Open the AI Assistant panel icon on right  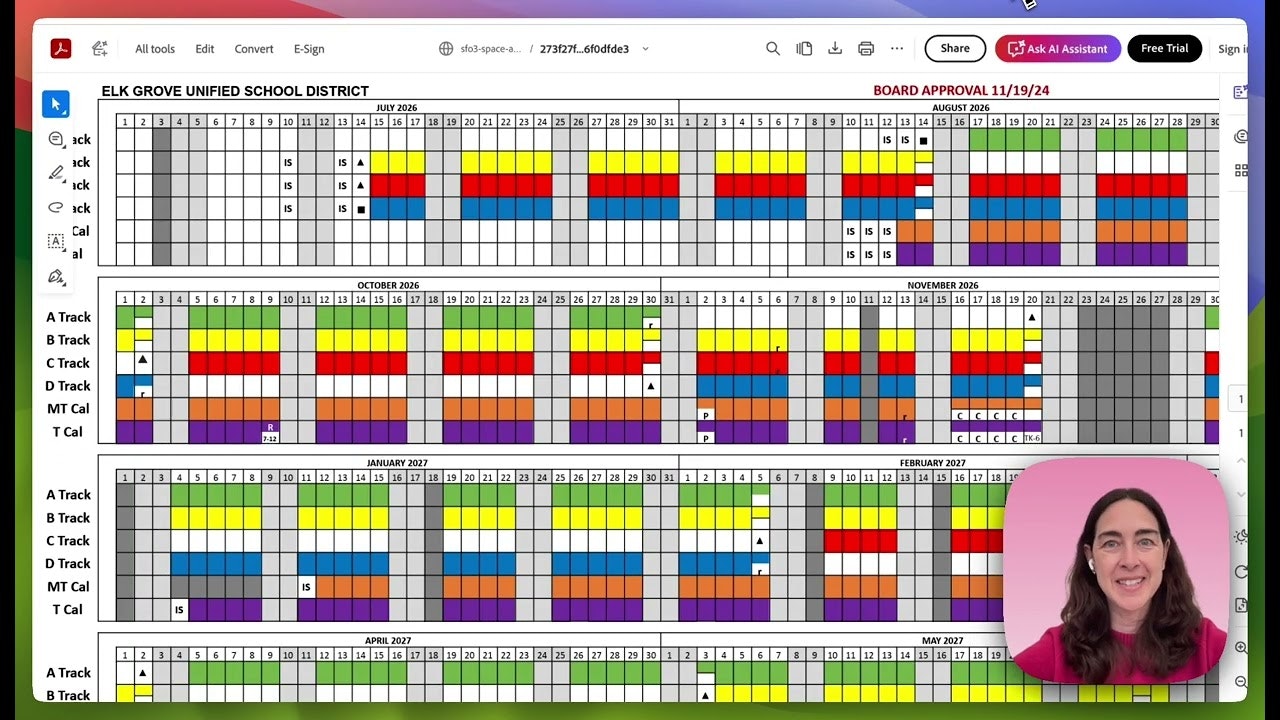[x=1240, y=92]
